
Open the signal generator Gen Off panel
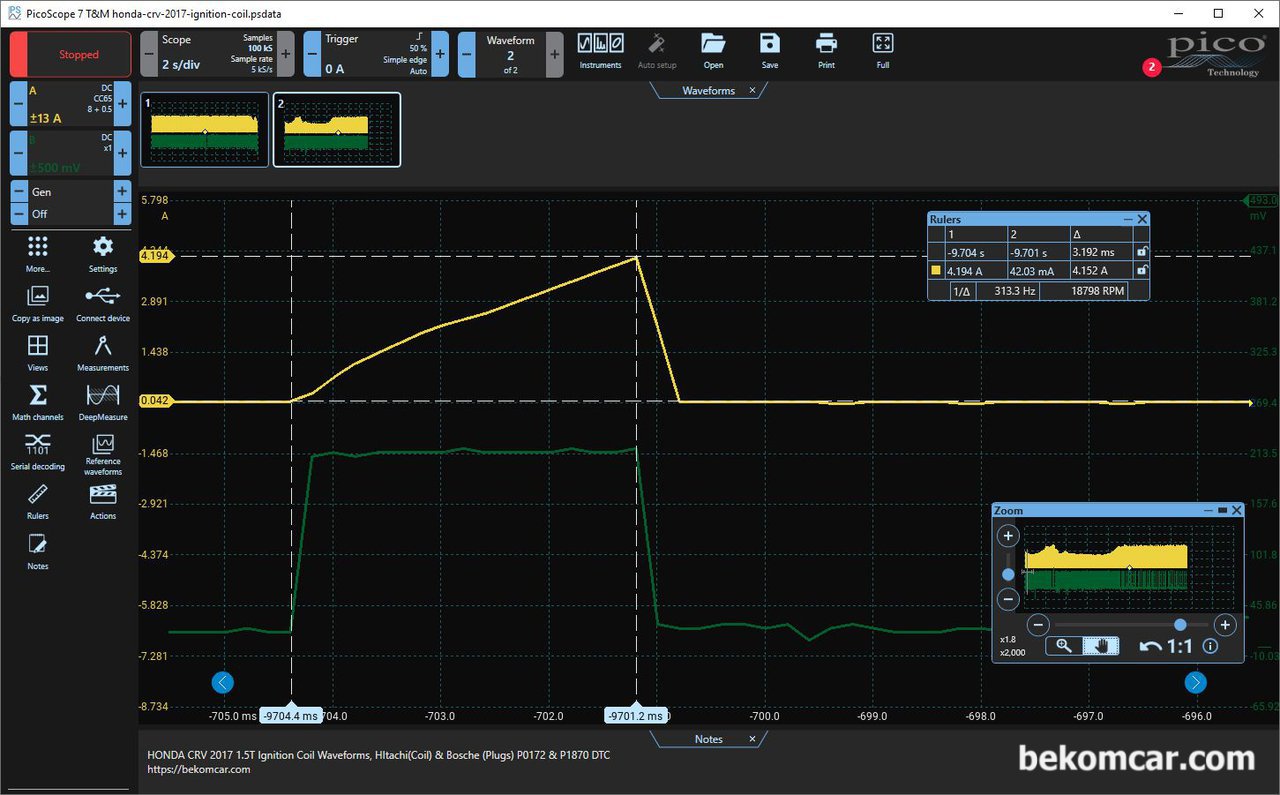point(70,203)
